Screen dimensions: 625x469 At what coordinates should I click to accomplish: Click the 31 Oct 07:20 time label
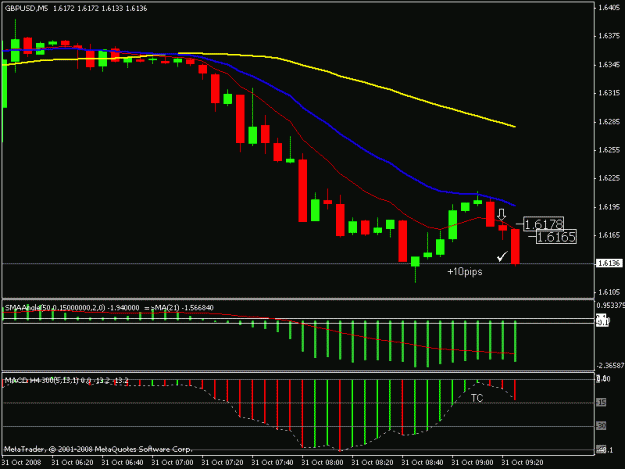[222, 463]
